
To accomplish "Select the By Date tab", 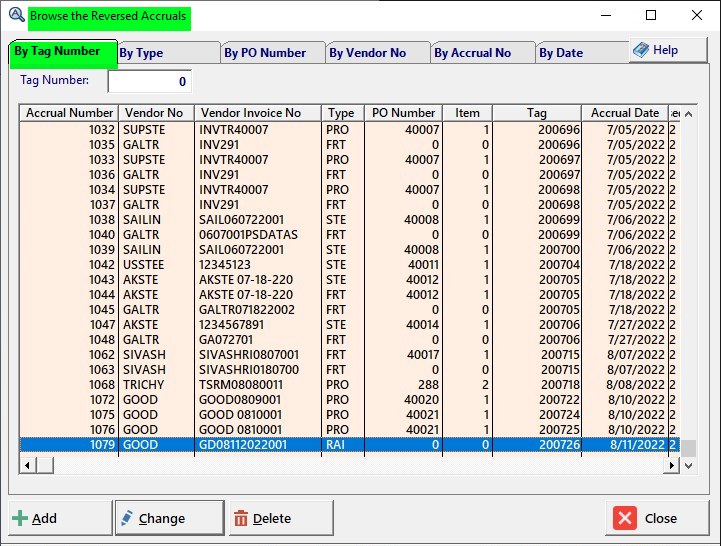I will (582, 53).
